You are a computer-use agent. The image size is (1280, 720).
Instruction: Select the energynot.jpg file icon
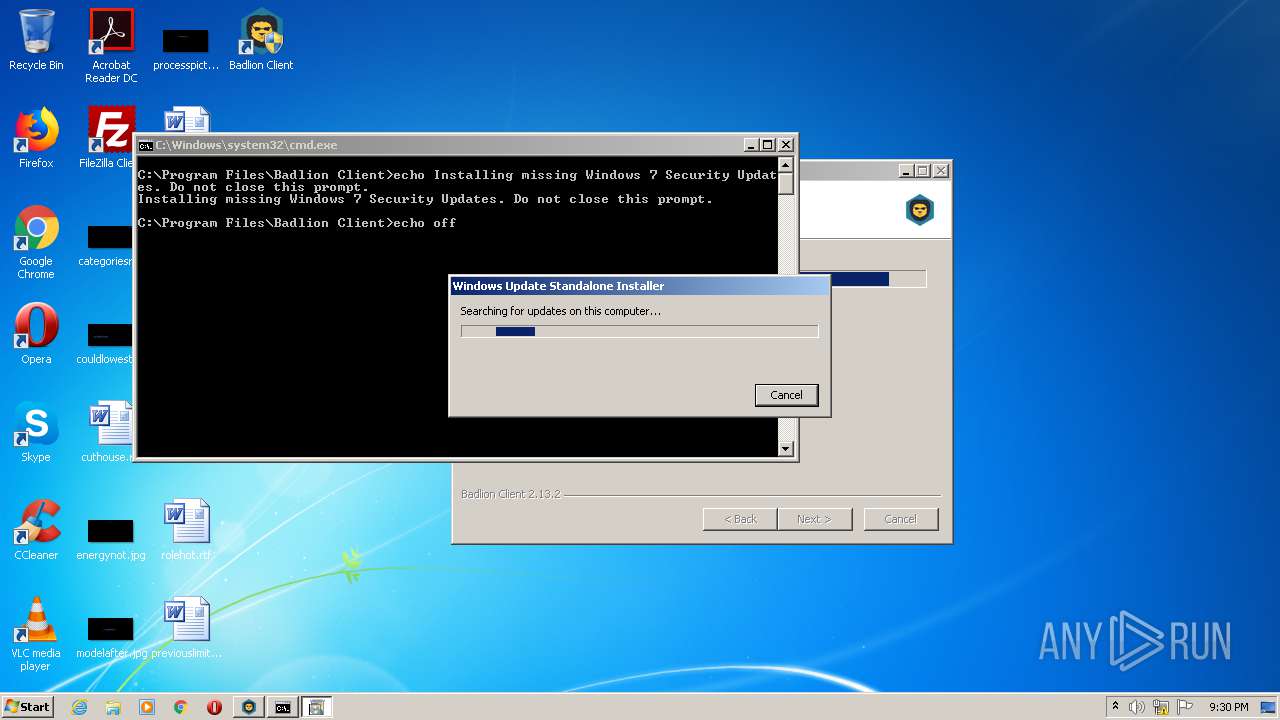pos(111,539)
